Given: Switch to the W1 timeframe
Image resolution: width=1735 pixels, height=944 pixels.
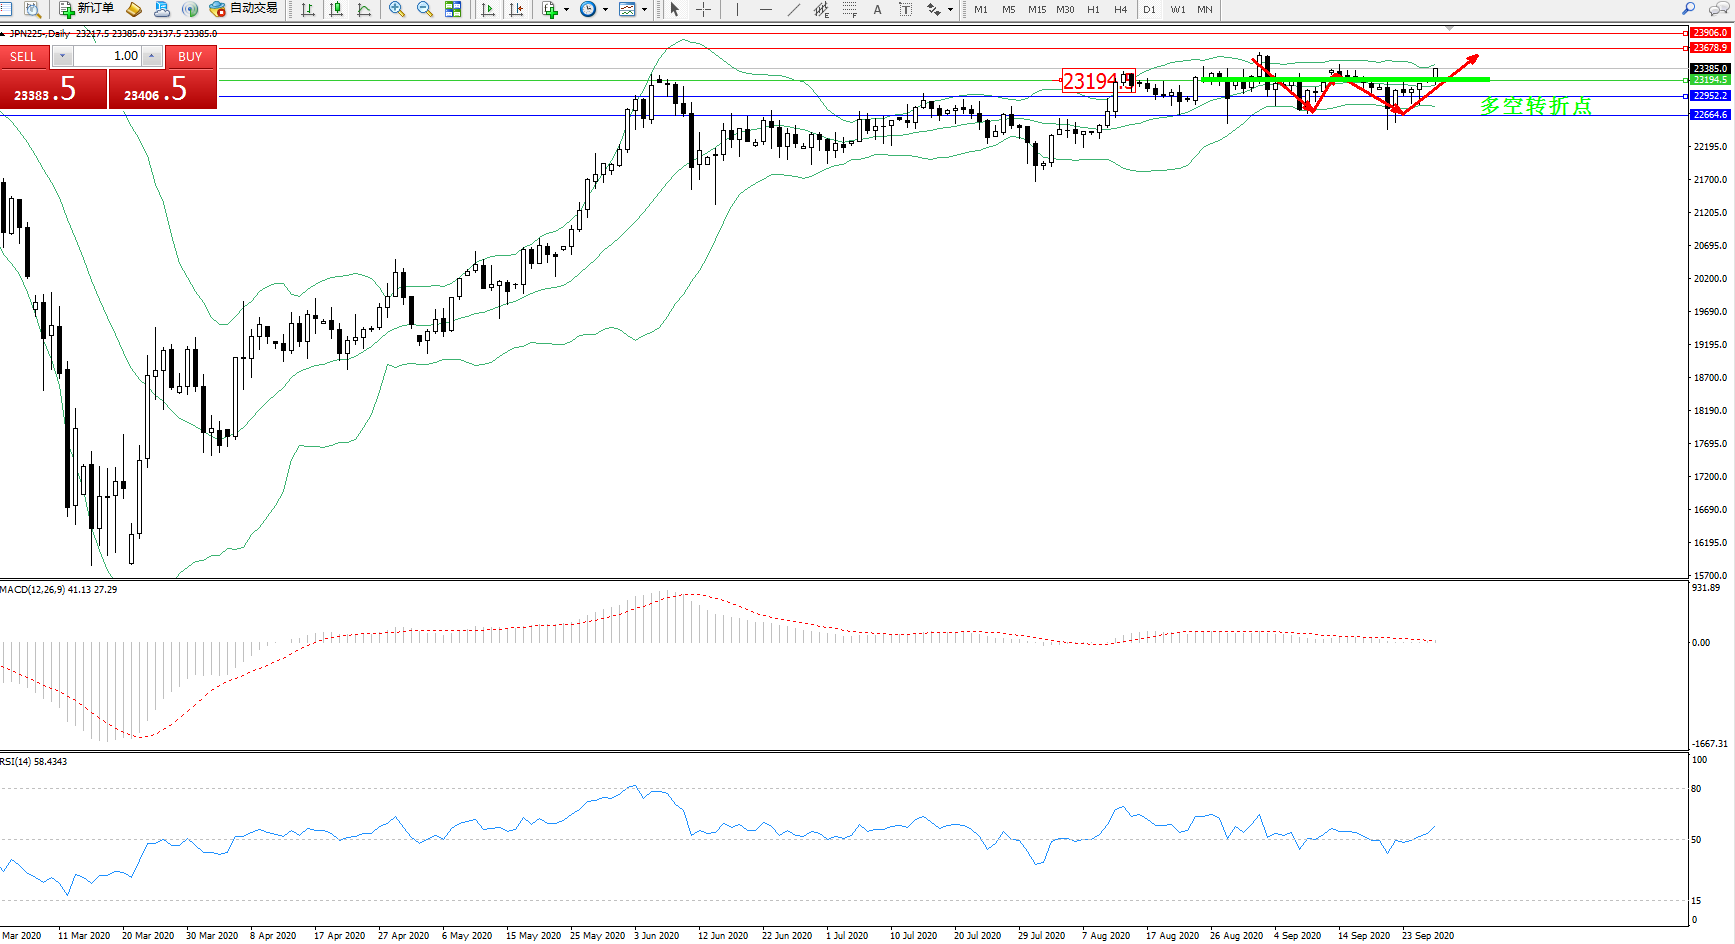Looking at the screenshot, I should (x=1178, y=9).
